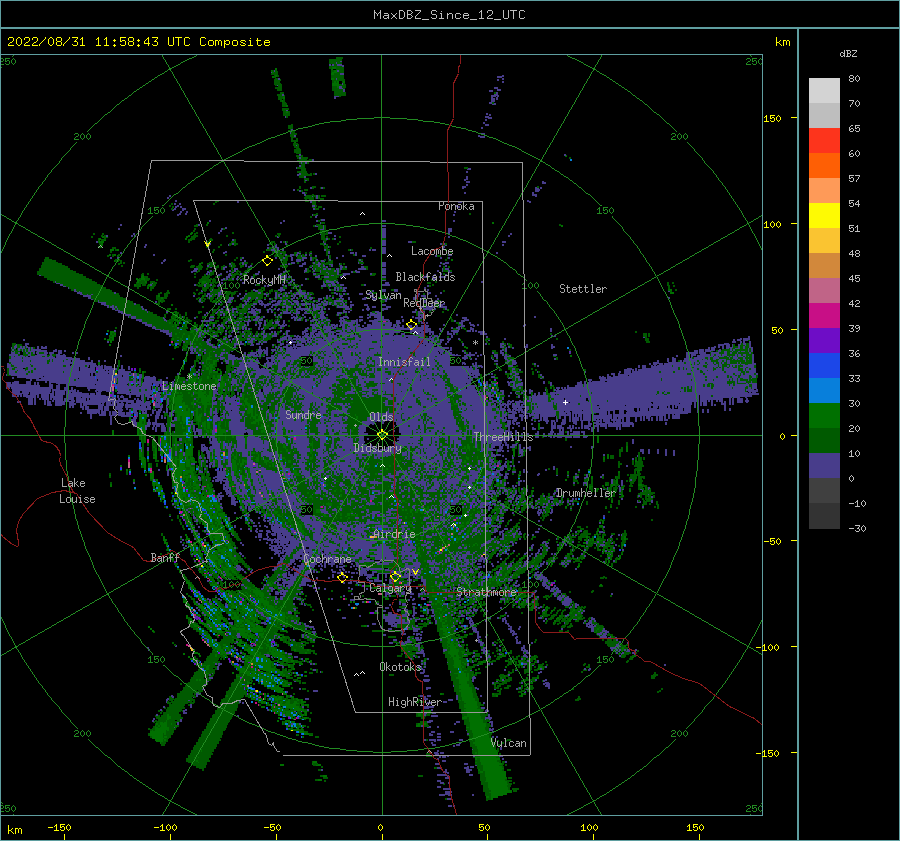Viewport: 900px width, 841px height.
Task: Click the 57 value on the dBZ legend
Action: pos(854,179)
